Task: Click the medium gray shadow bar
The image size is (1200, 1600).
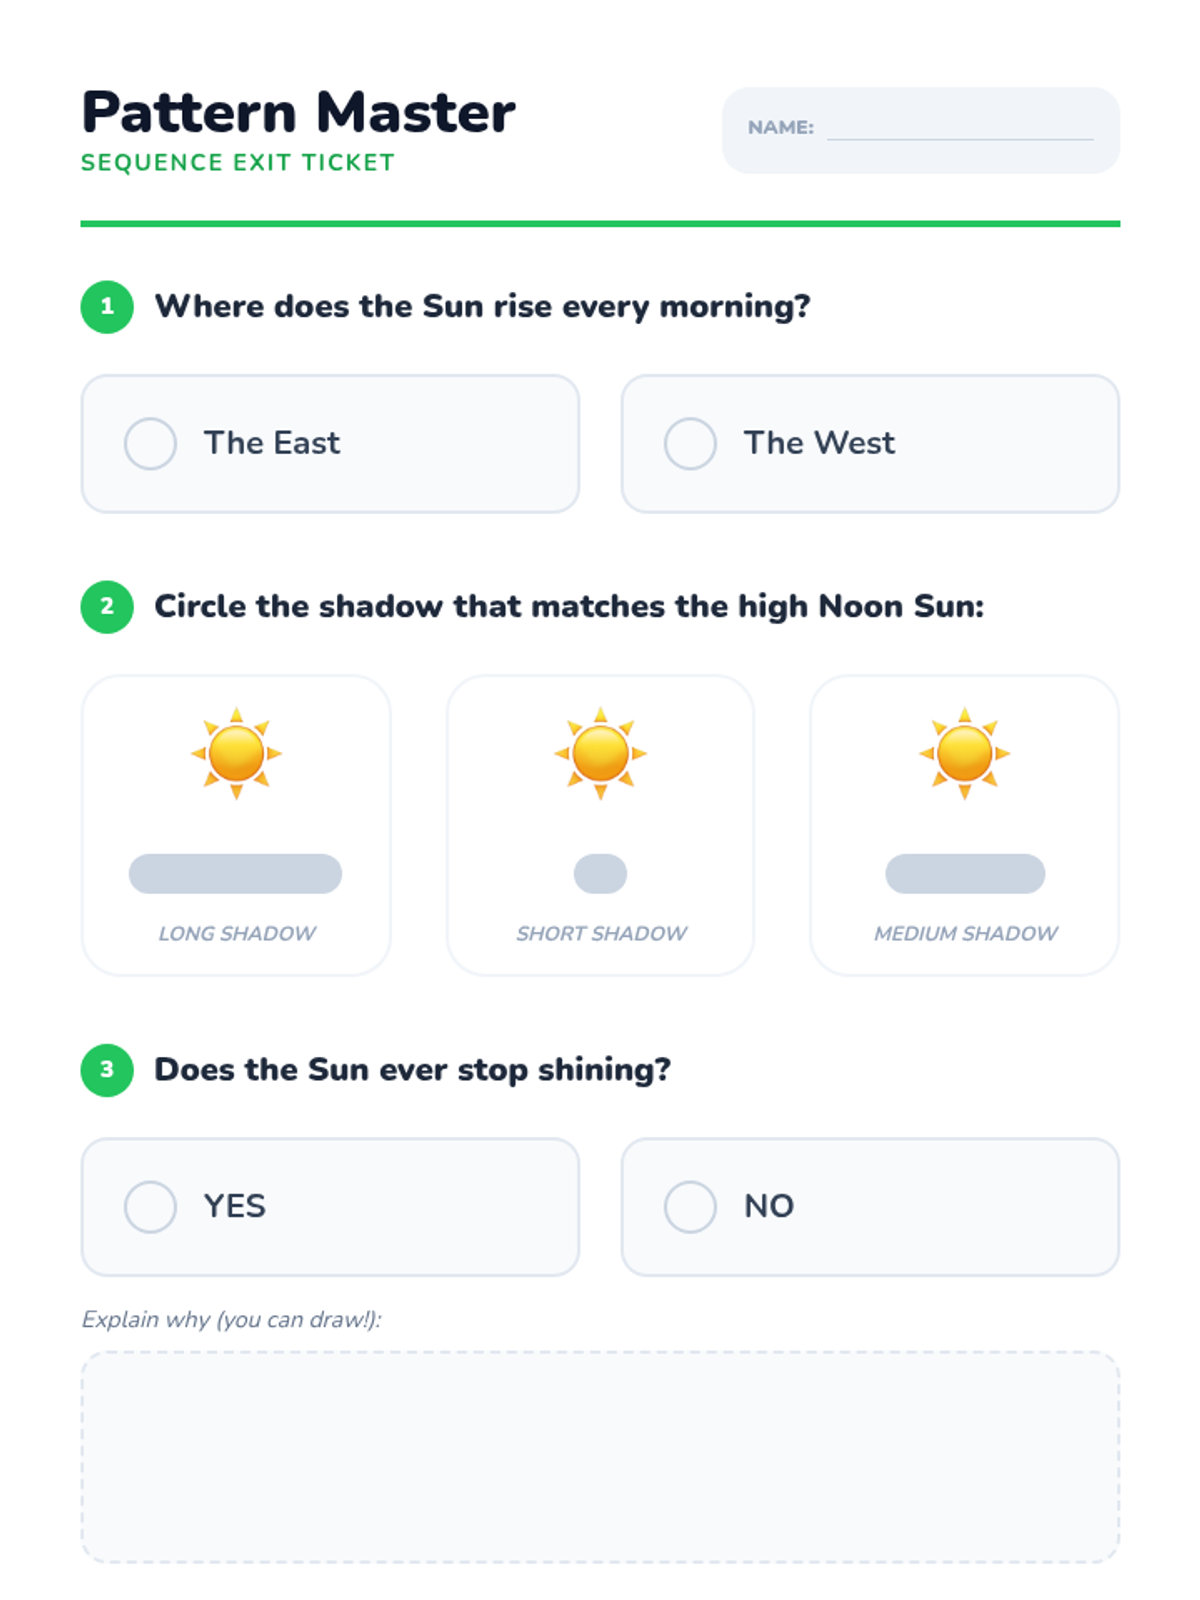Action: pyautogui.click(x=965, y=873)
